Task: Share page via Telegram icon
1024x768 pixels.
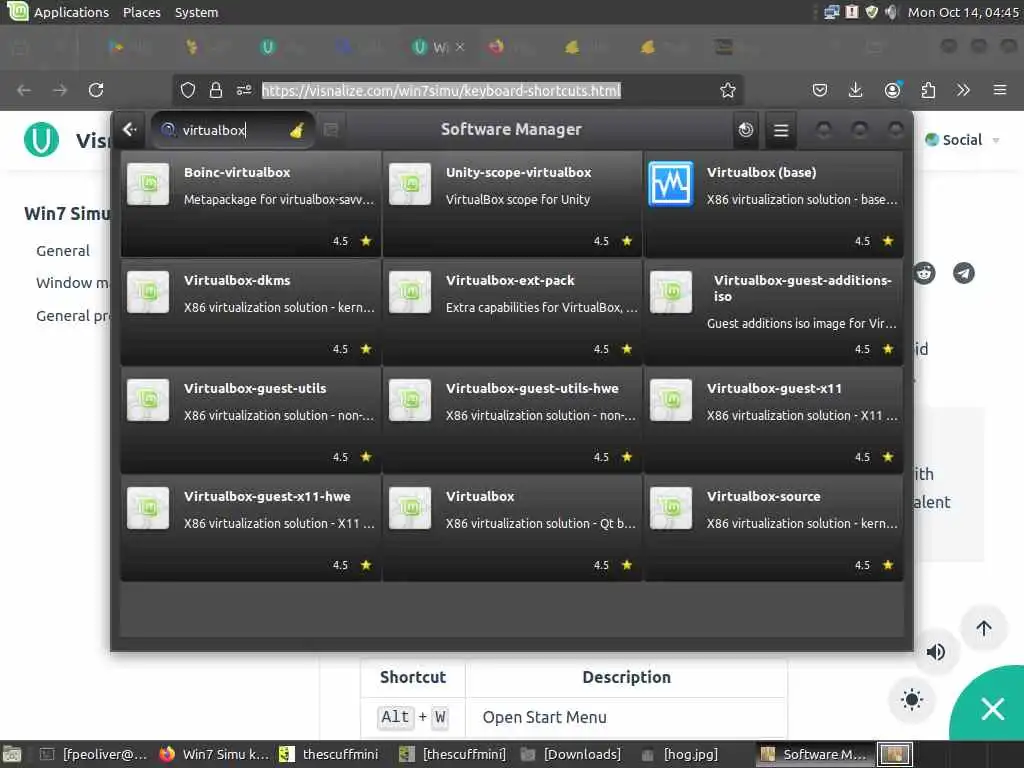Action: click(x=963, y=273)
